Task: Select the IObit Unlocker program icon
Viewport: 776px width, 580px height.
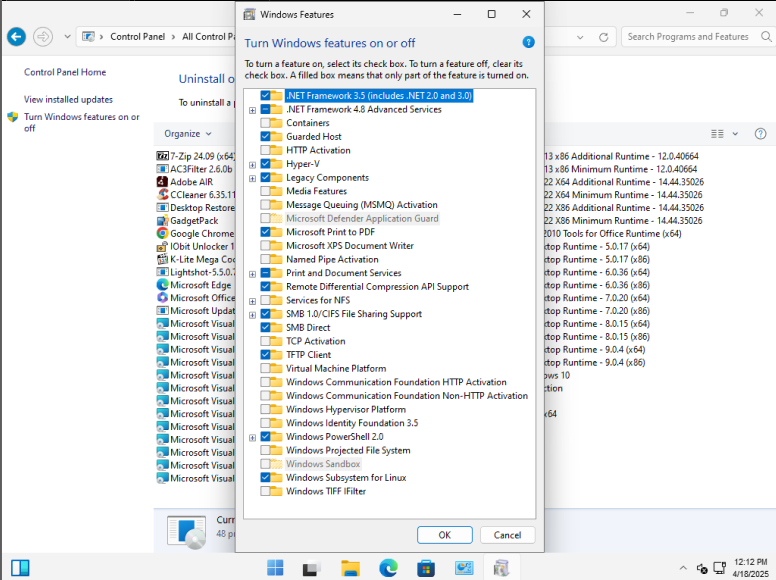Action: coord(162,246)
